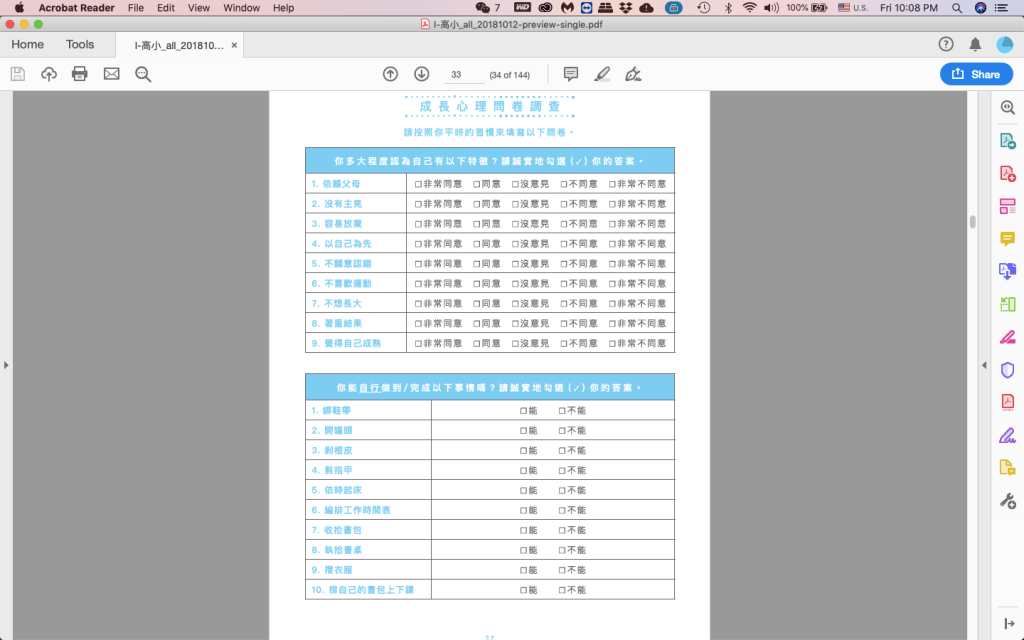Switch to the Tools tab
The image size is (1024, 640).
[80, 45]
